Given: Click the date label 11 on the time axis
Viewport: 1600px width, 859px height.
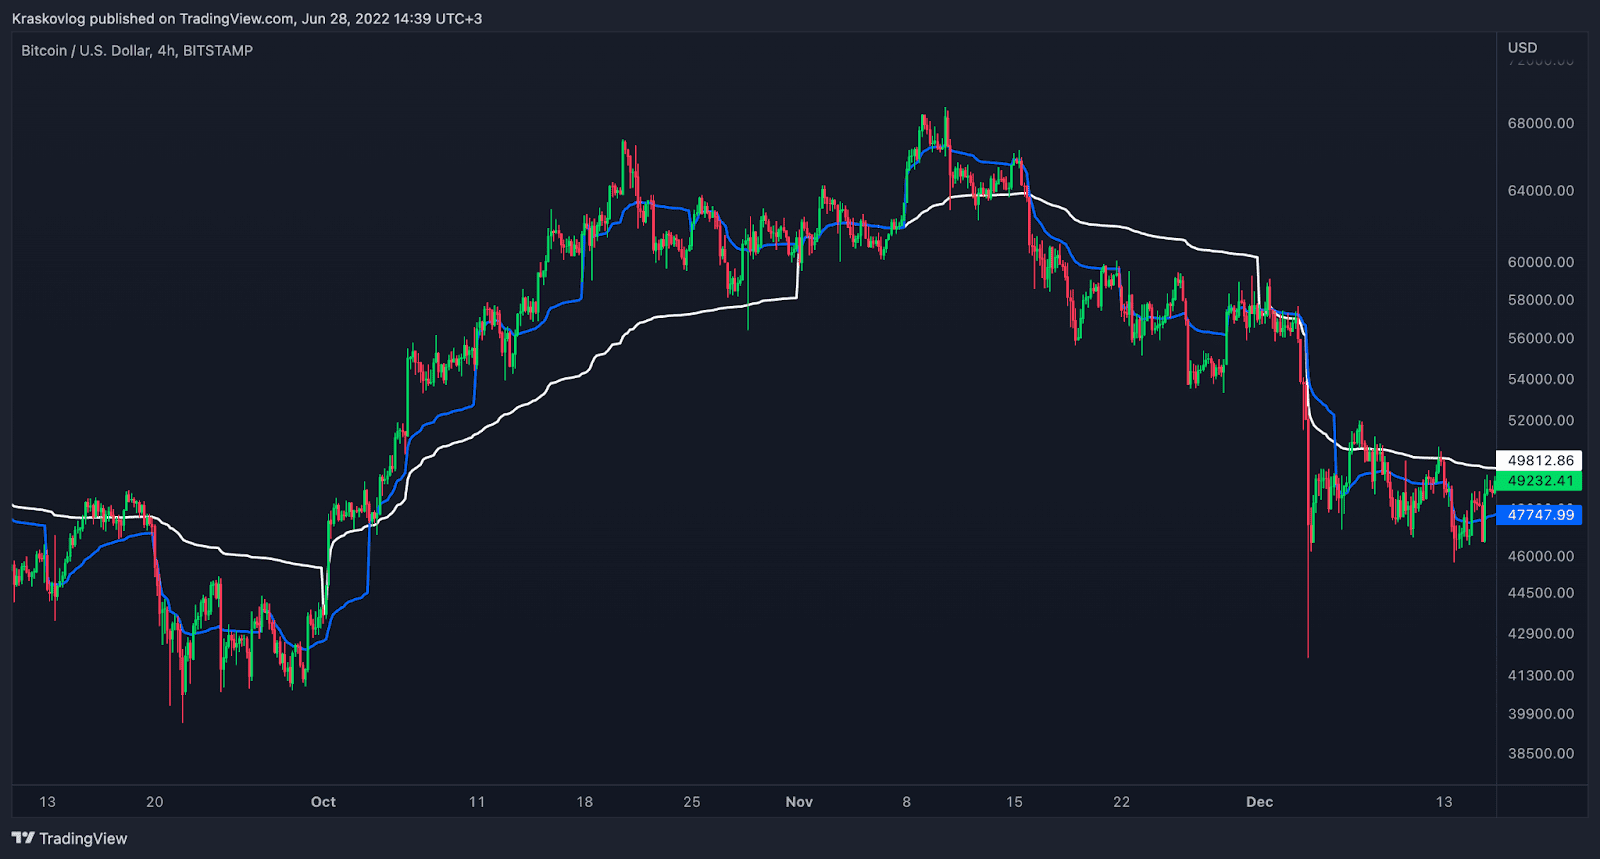Looking at the screenshot, I should (477, 802).
